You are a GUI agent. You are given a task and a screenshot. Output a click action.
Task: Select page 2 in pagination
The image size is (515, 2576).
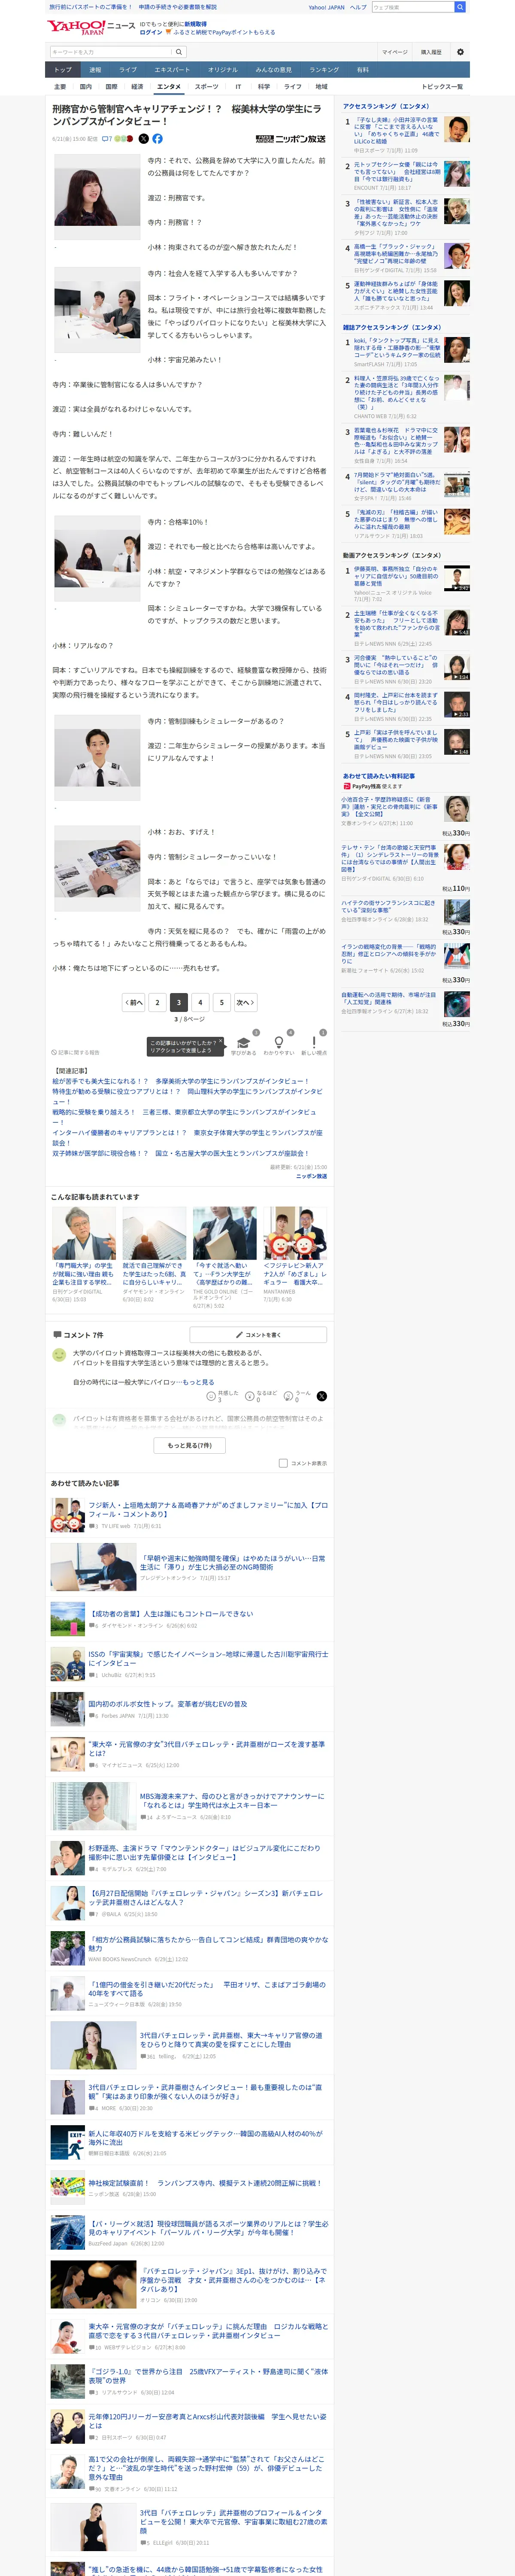pos(157,1002)
